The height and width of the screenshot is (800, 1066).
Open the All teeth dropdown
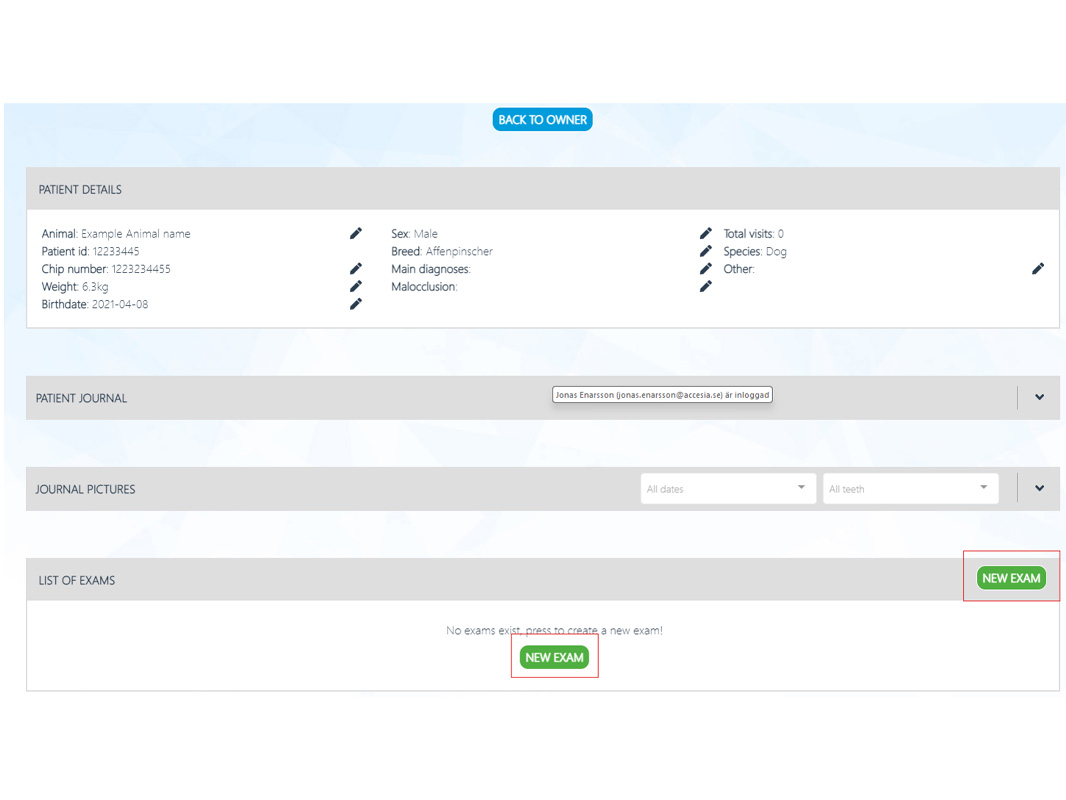tap(909, 489)
